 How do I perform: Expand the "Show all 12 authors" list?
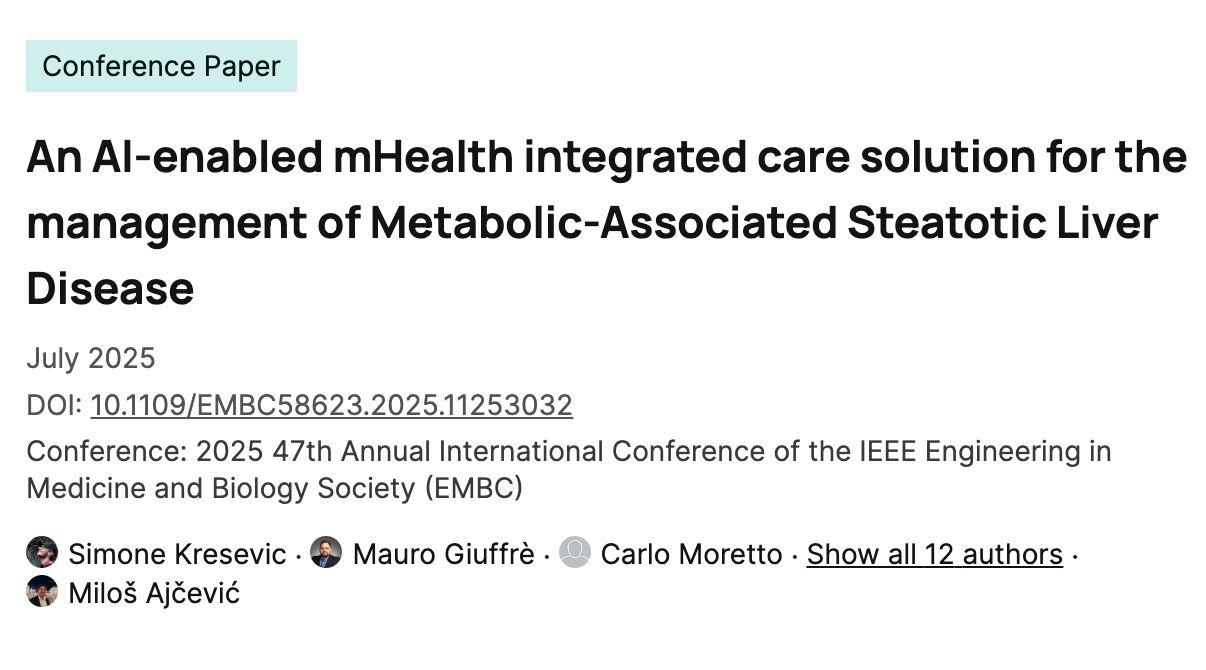click(933, 554)
